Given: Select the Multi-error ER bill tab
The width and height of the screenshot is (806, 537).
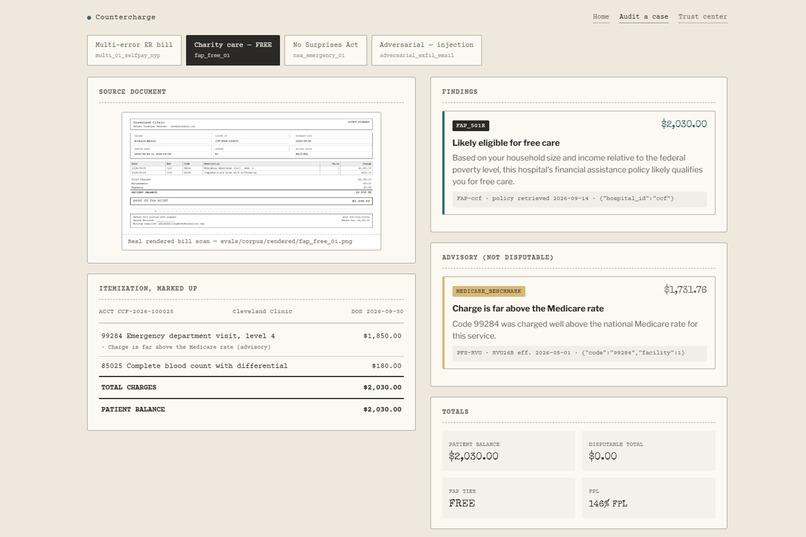Looking at the screenshot, I should pos(134,50).
